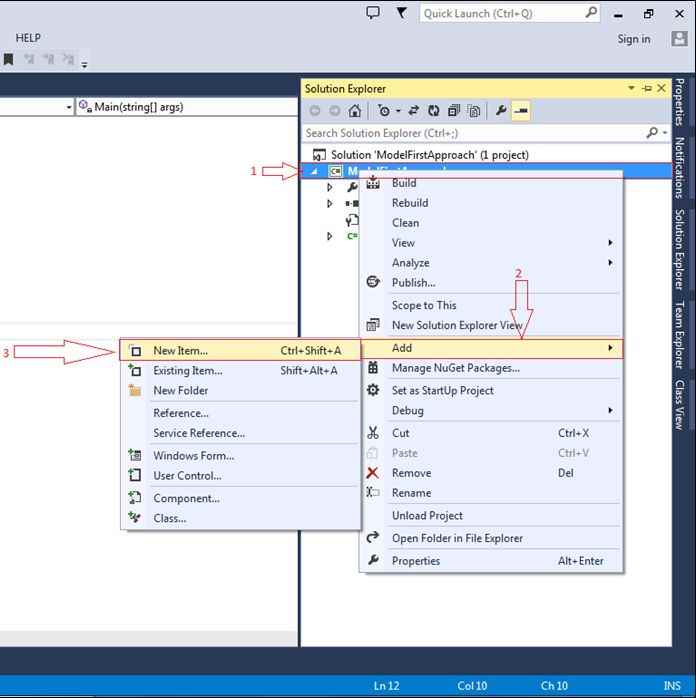Choose Open Folder in File Explorer
This screenshot has width=696, height=698.
point(491,539)
